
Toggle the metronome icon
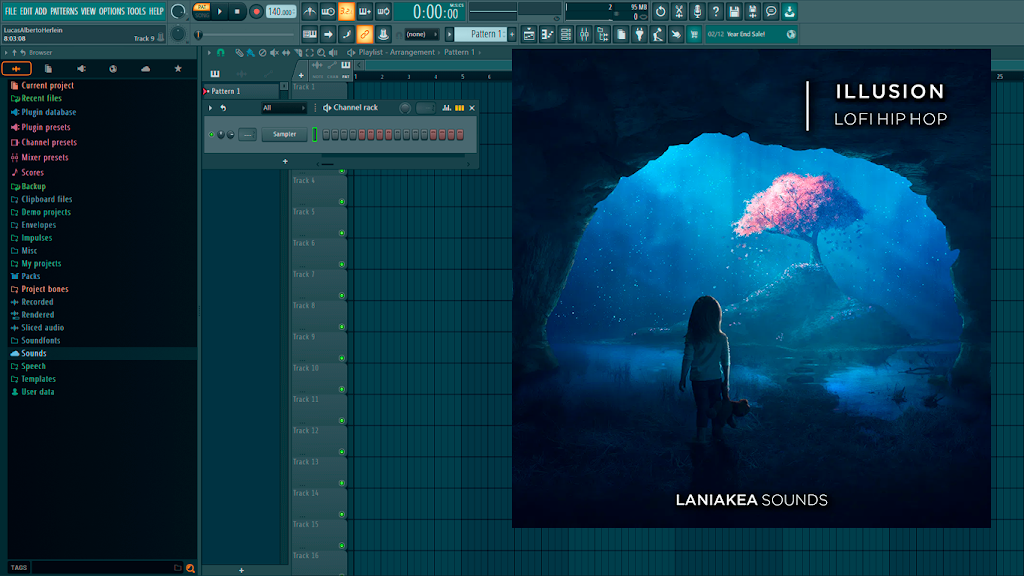(310, 11)
